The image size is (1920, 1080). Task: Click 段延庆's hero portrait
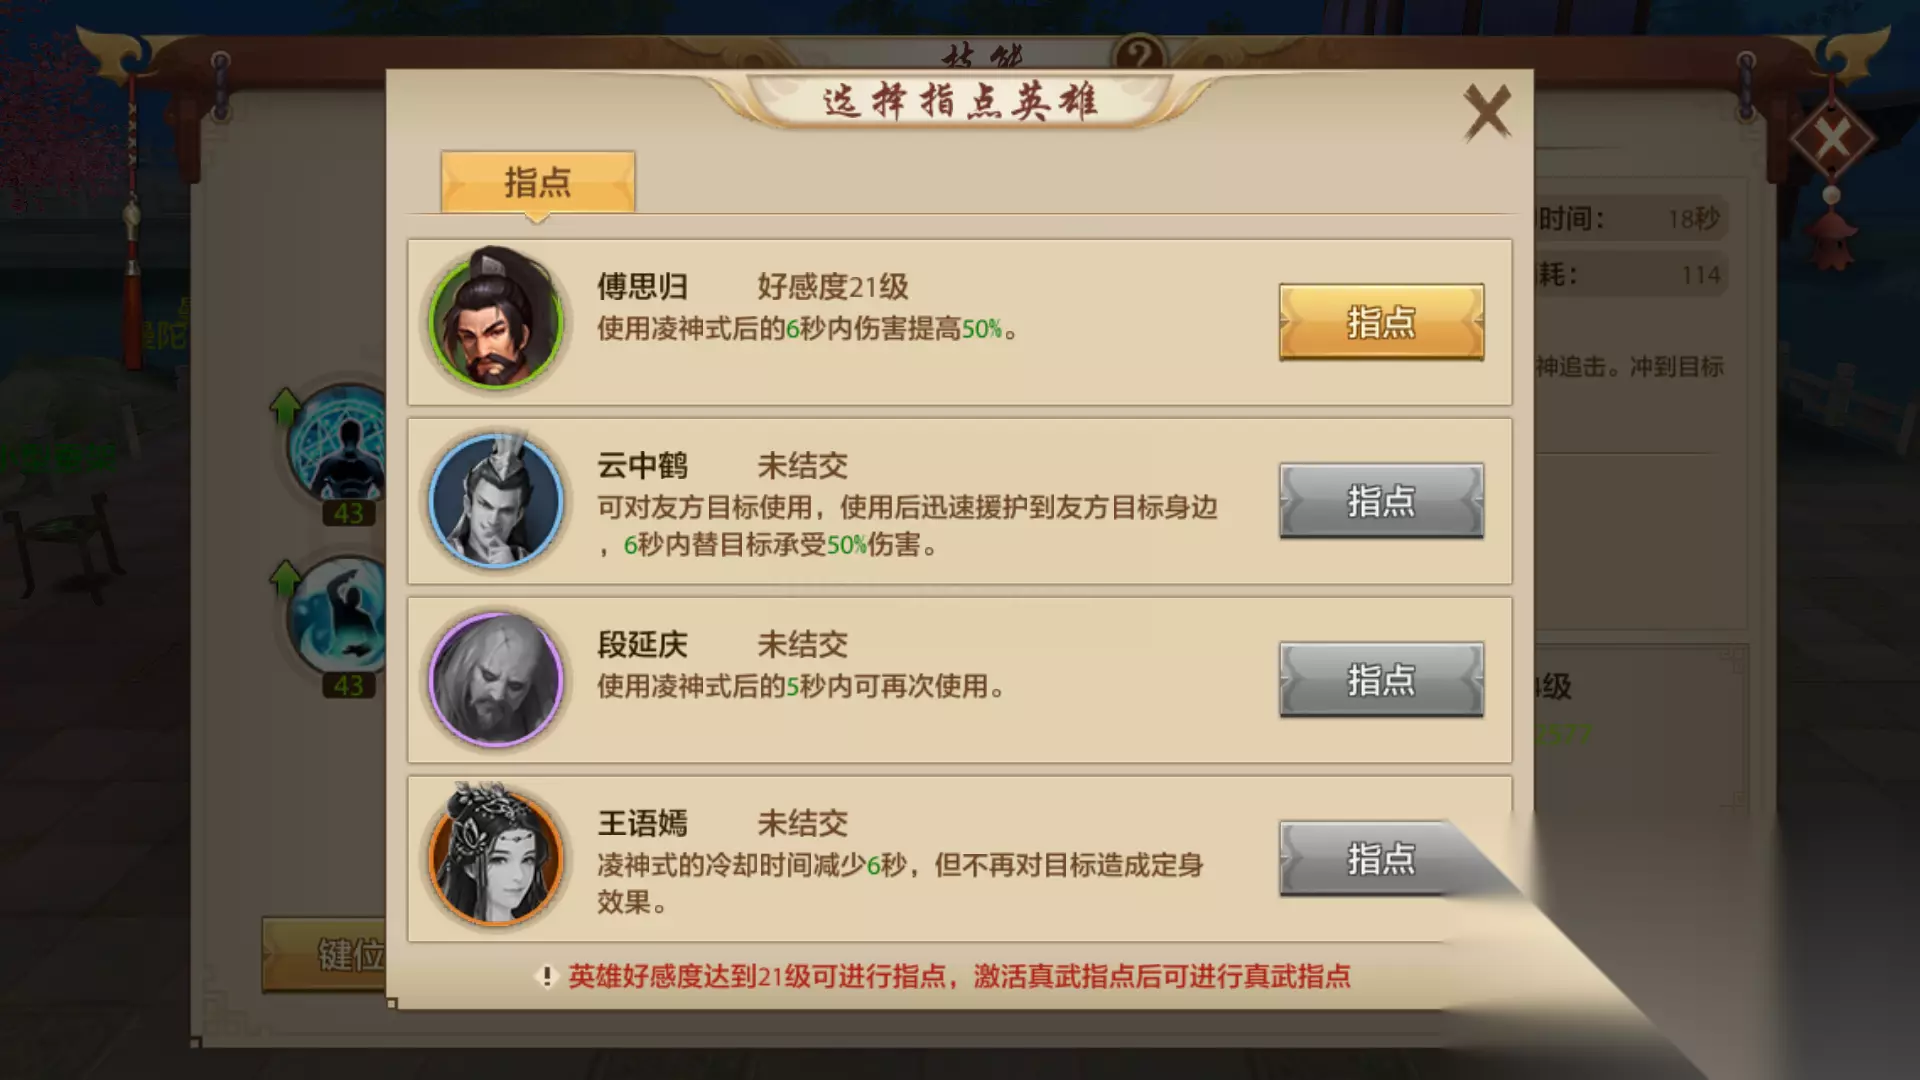[x=495, y=679]
